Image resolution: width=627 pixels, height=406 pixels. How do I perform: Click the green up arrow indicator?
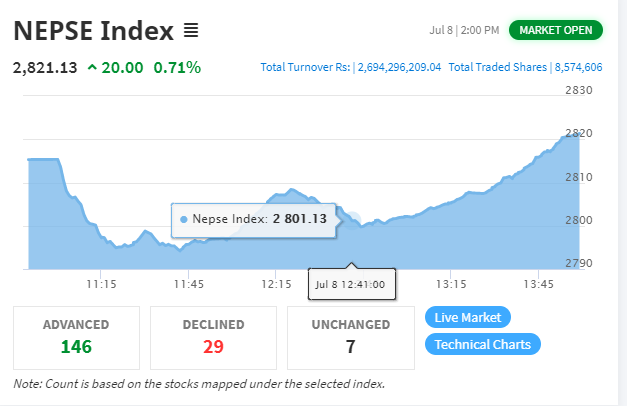coord(92,68)
